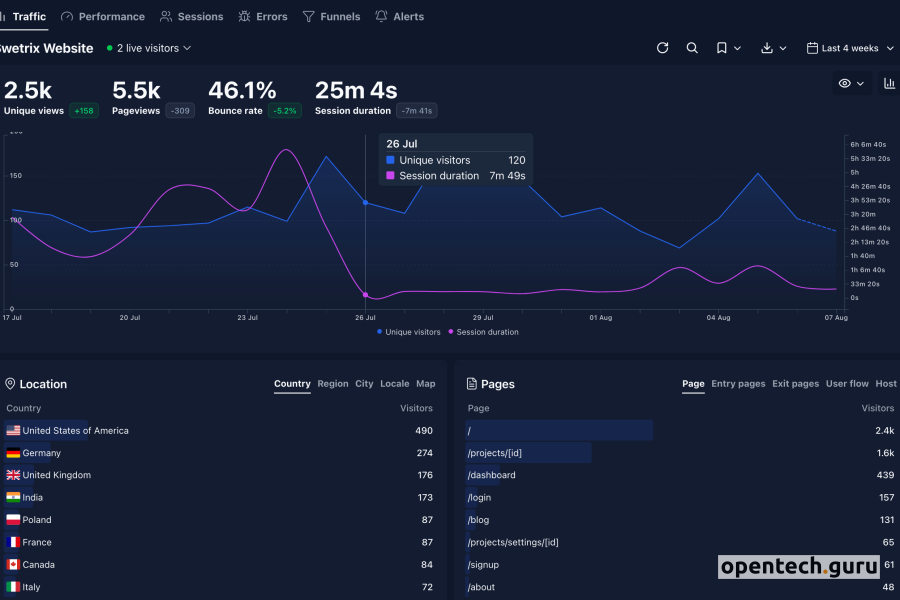Click the calendar icon beside Last 4 weeks
The width and height of the screenshot is (900, 600).
coord(812,48)
